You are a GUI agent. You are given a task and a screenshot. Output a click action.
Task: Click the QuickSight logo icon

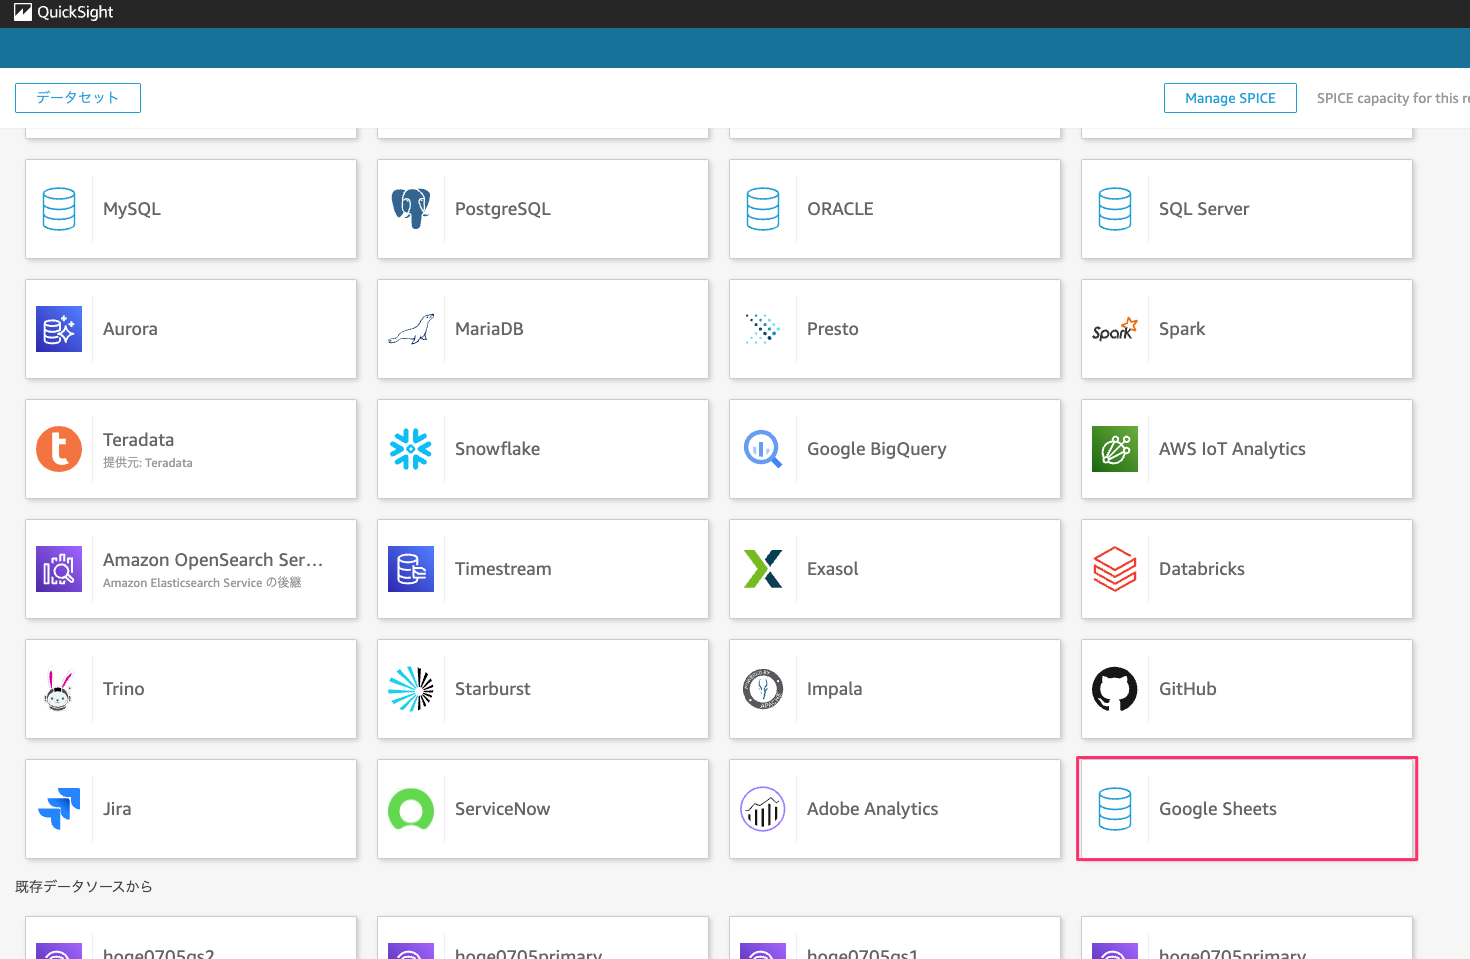point(22,12)
